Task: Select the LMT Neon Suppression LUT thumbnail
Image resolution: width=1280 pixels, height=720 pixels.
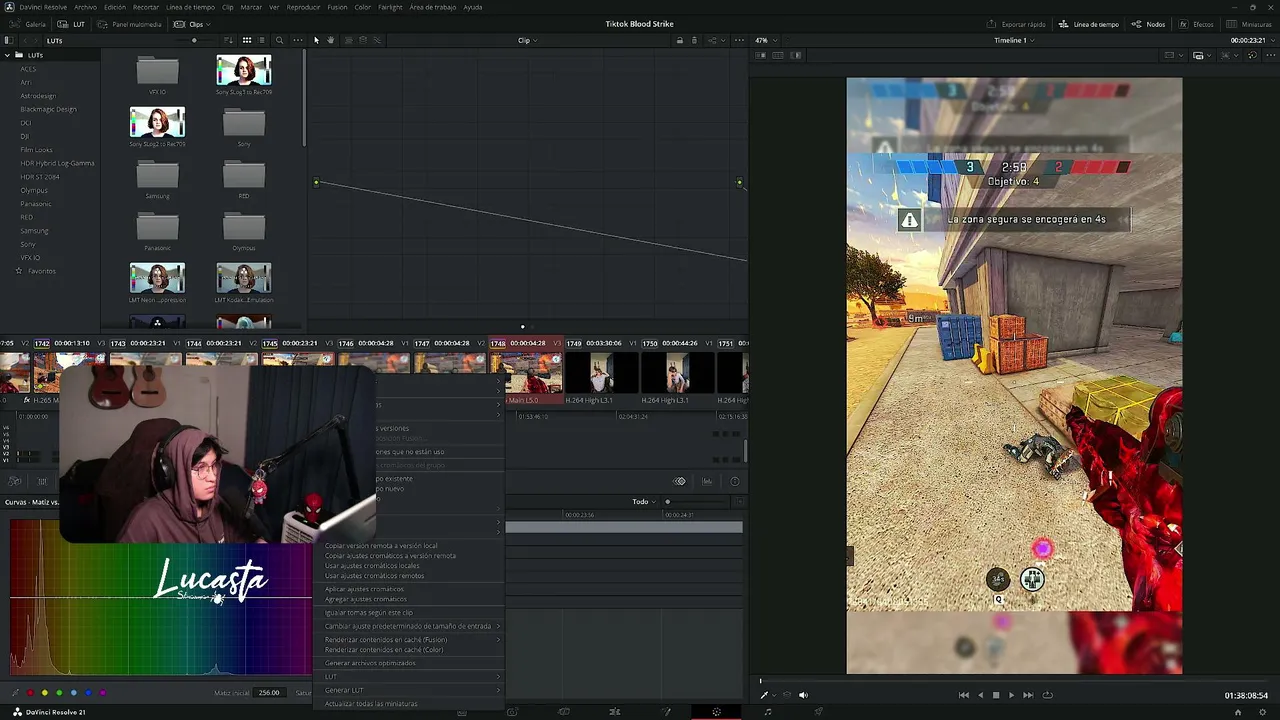Action: click(157, 277)
